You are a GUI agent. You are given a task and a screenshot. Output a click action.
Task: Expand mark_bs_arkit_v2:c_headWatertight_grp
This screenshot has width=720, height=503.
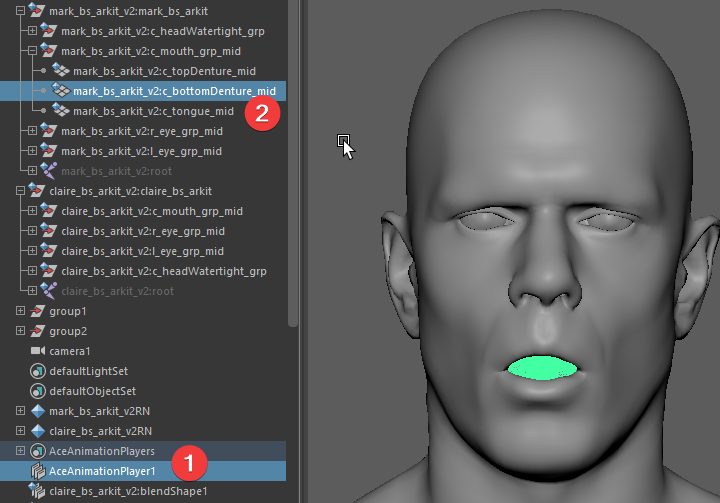coord(32,31)
